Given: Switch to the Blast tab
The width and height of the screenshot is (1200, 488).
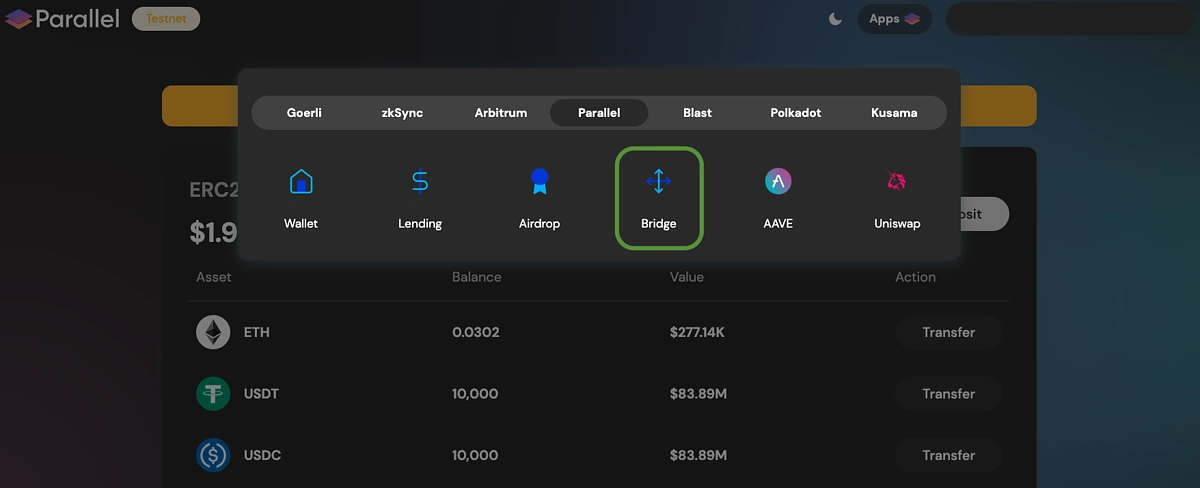Looking at the screenshot, I should pyautogui.click(x=697, y=113).
